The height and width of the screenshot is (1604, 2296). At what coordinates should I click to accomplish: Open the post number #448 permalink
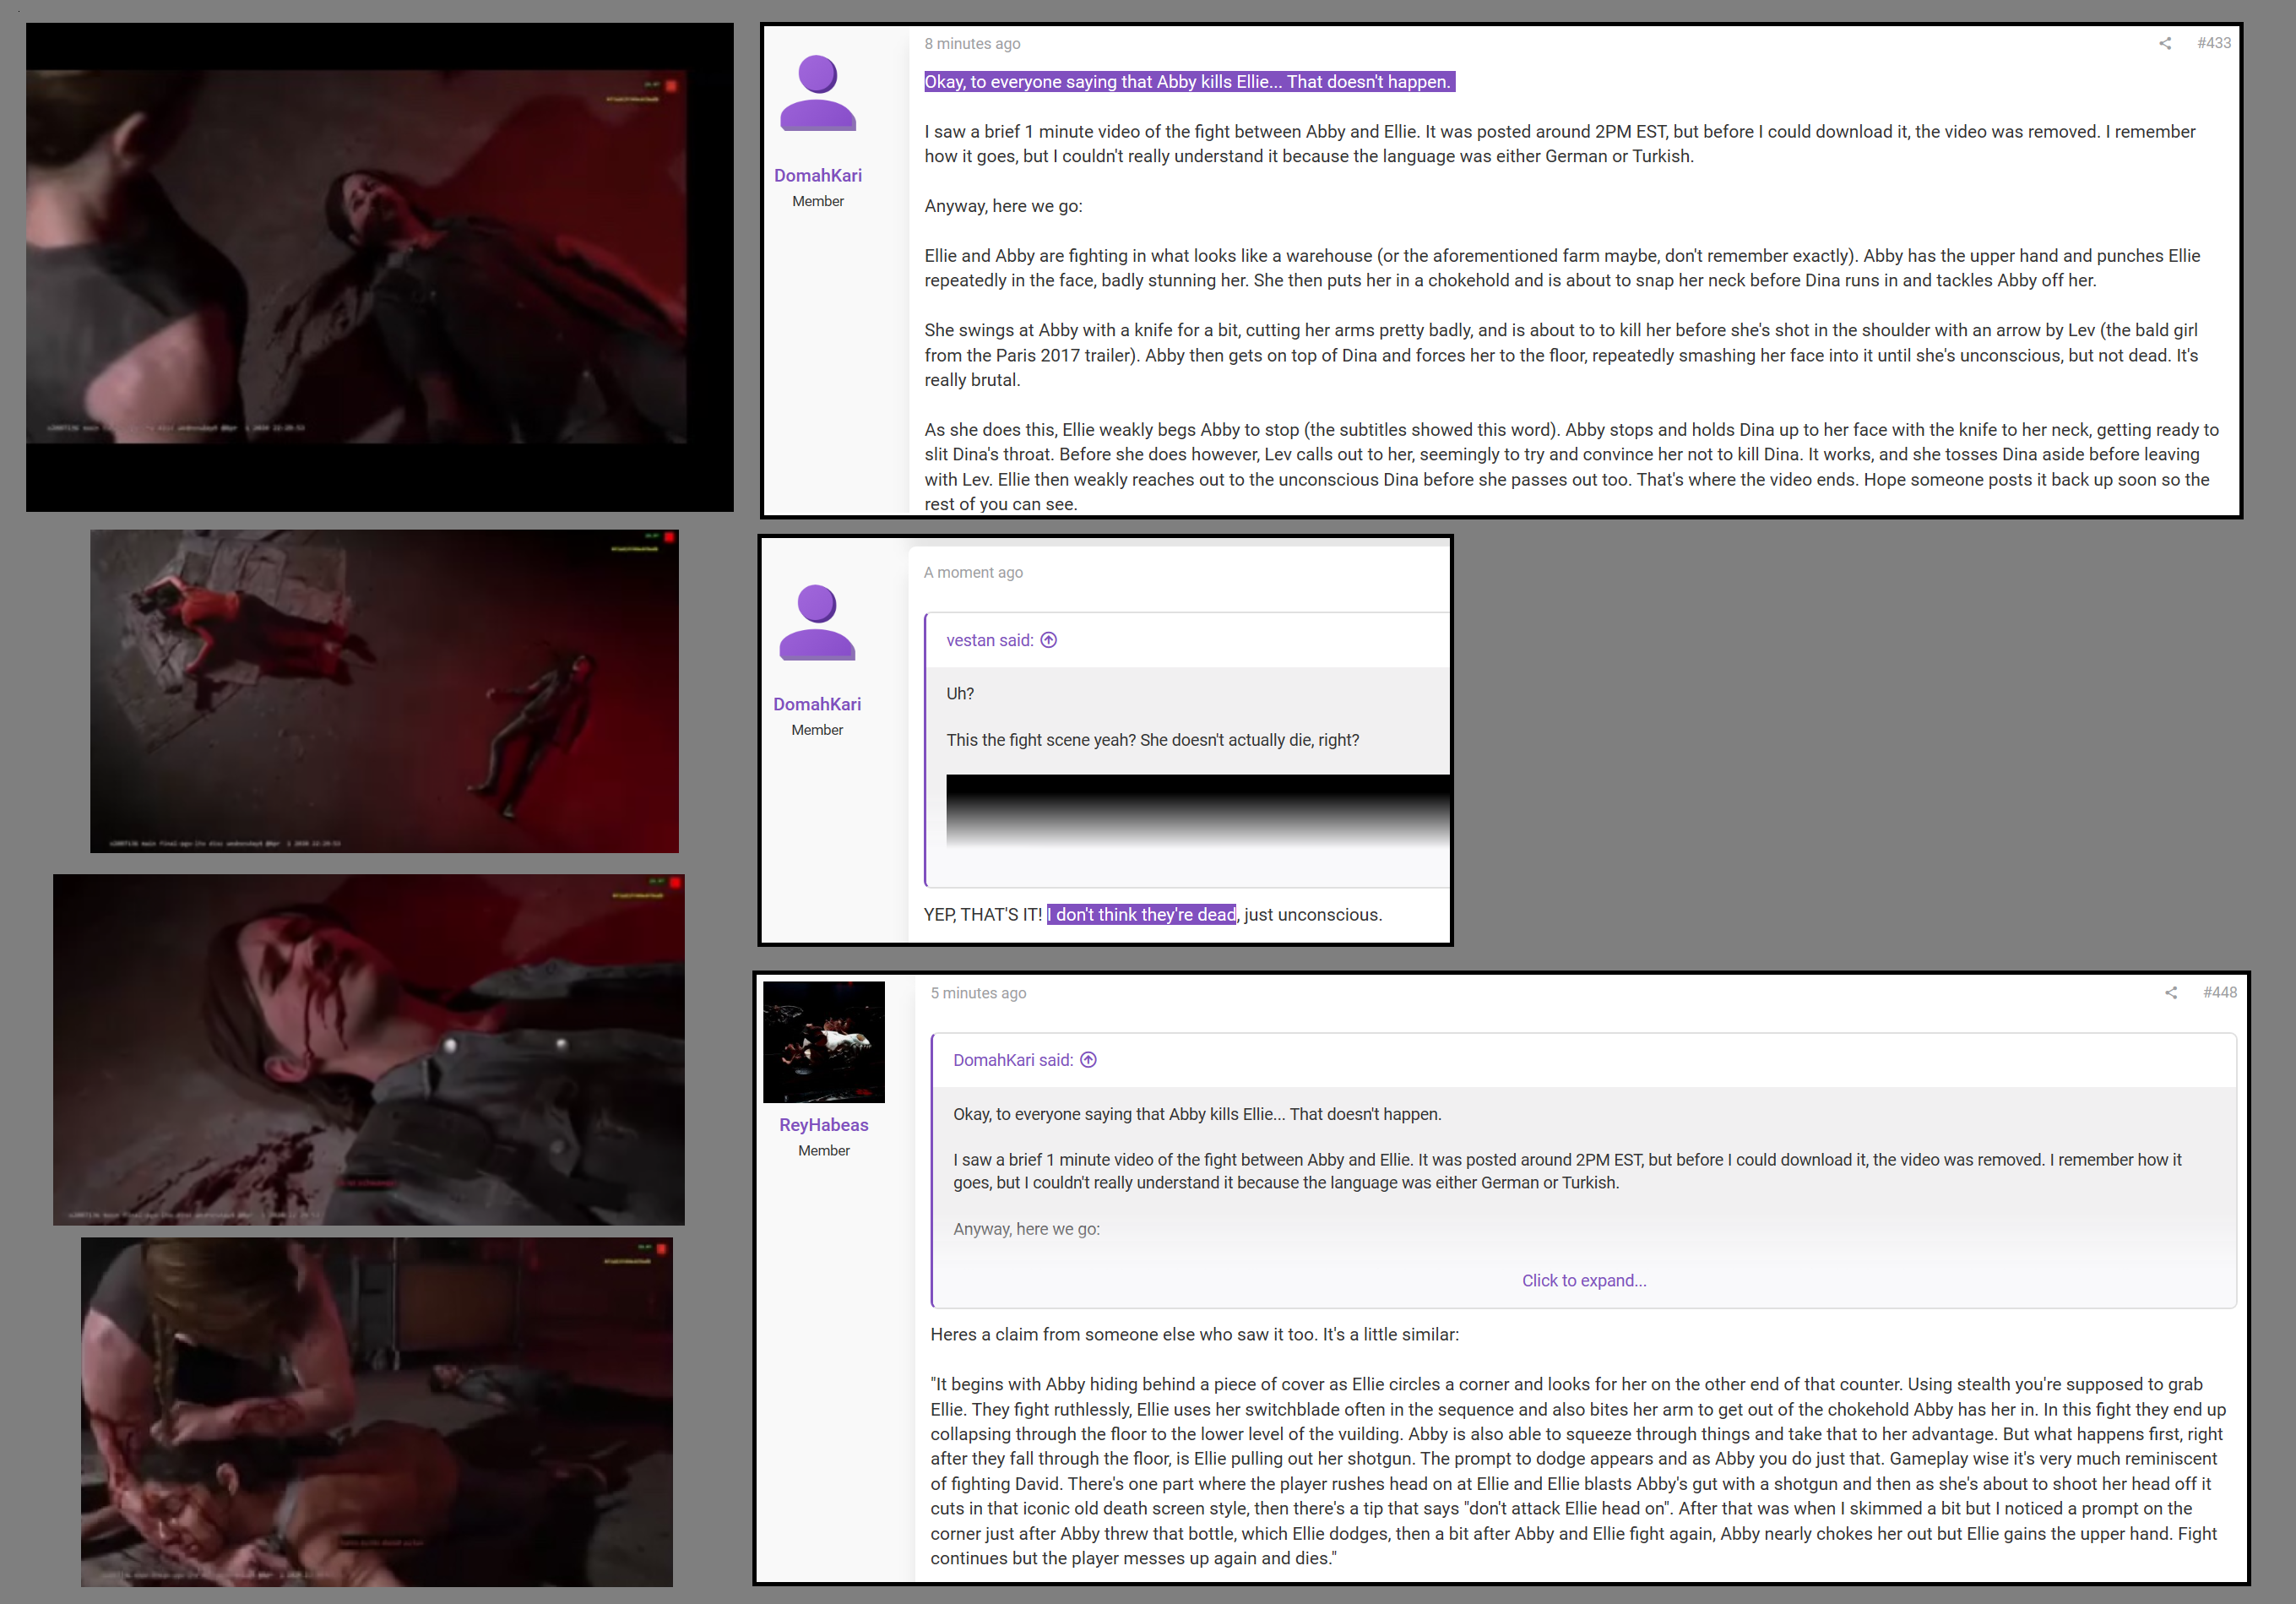2220,992
